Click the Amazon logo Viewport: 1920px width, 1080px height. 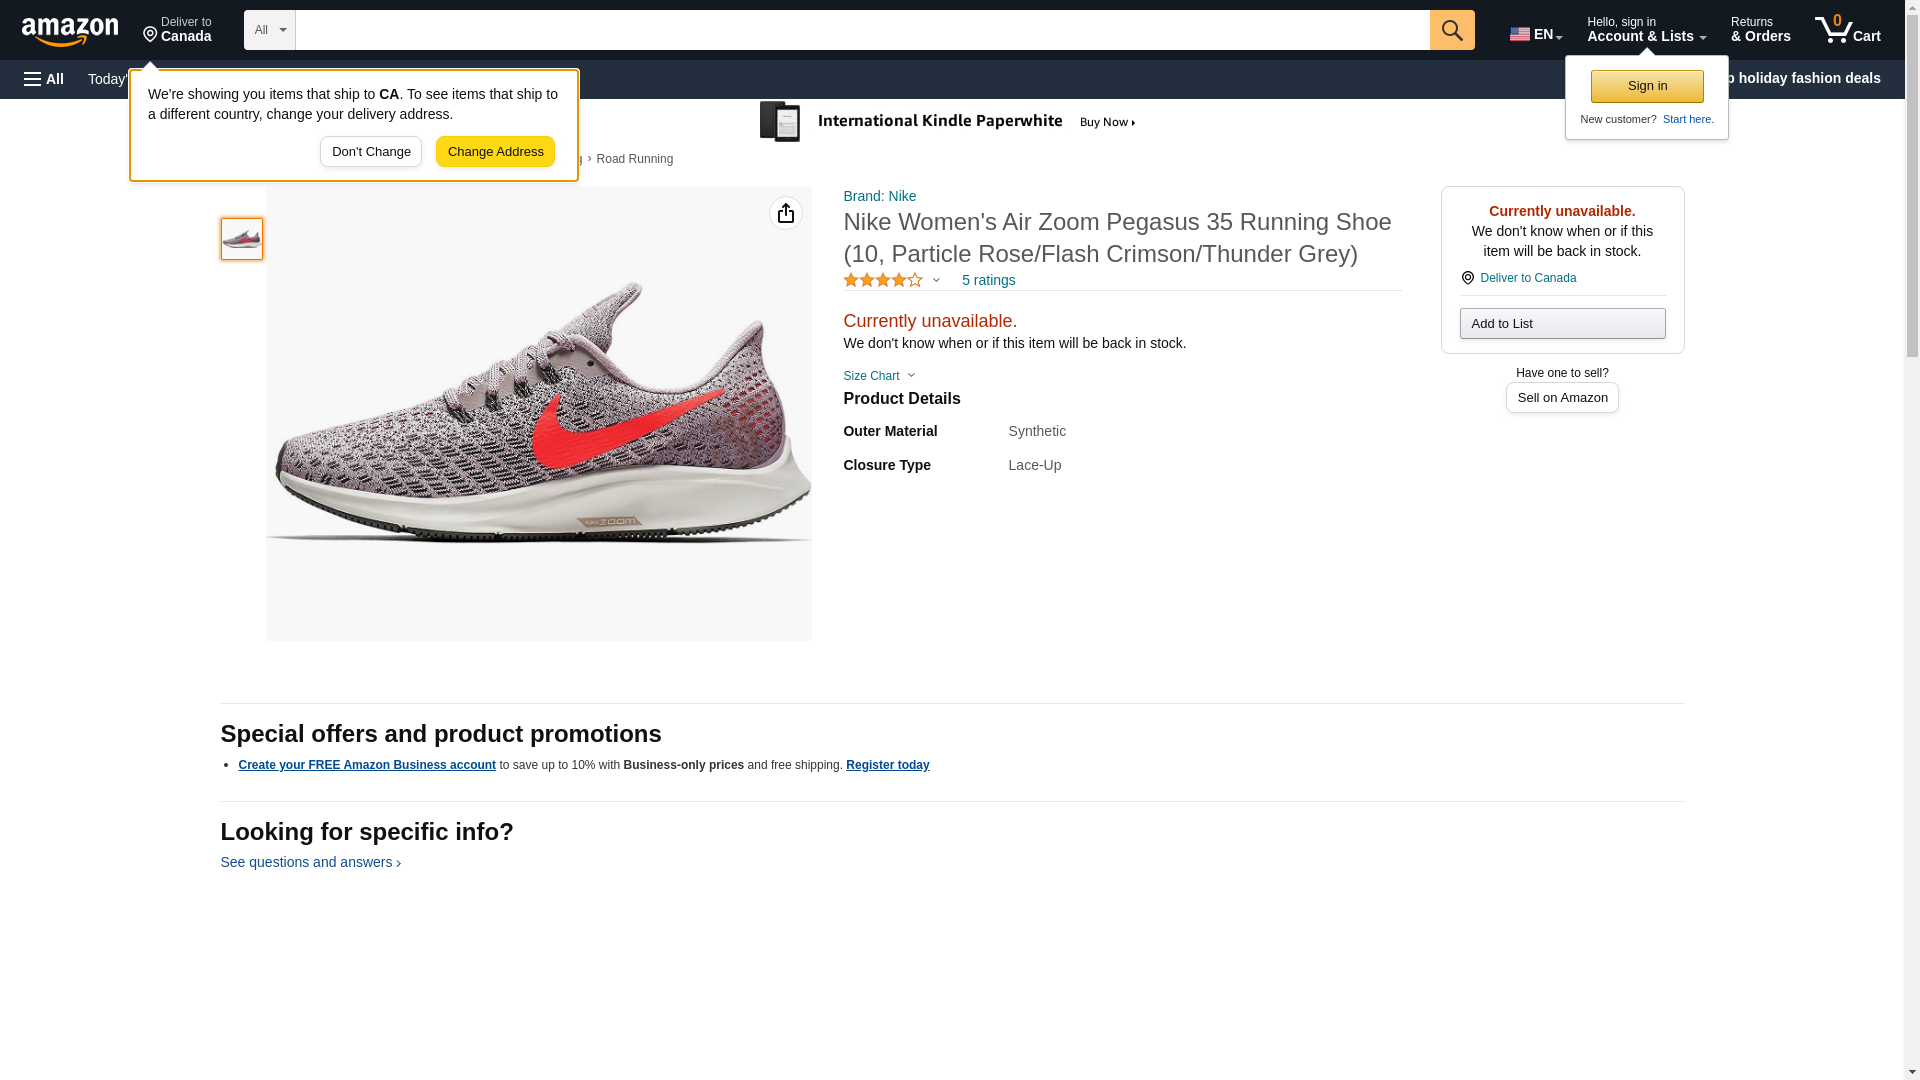point(70,31)
